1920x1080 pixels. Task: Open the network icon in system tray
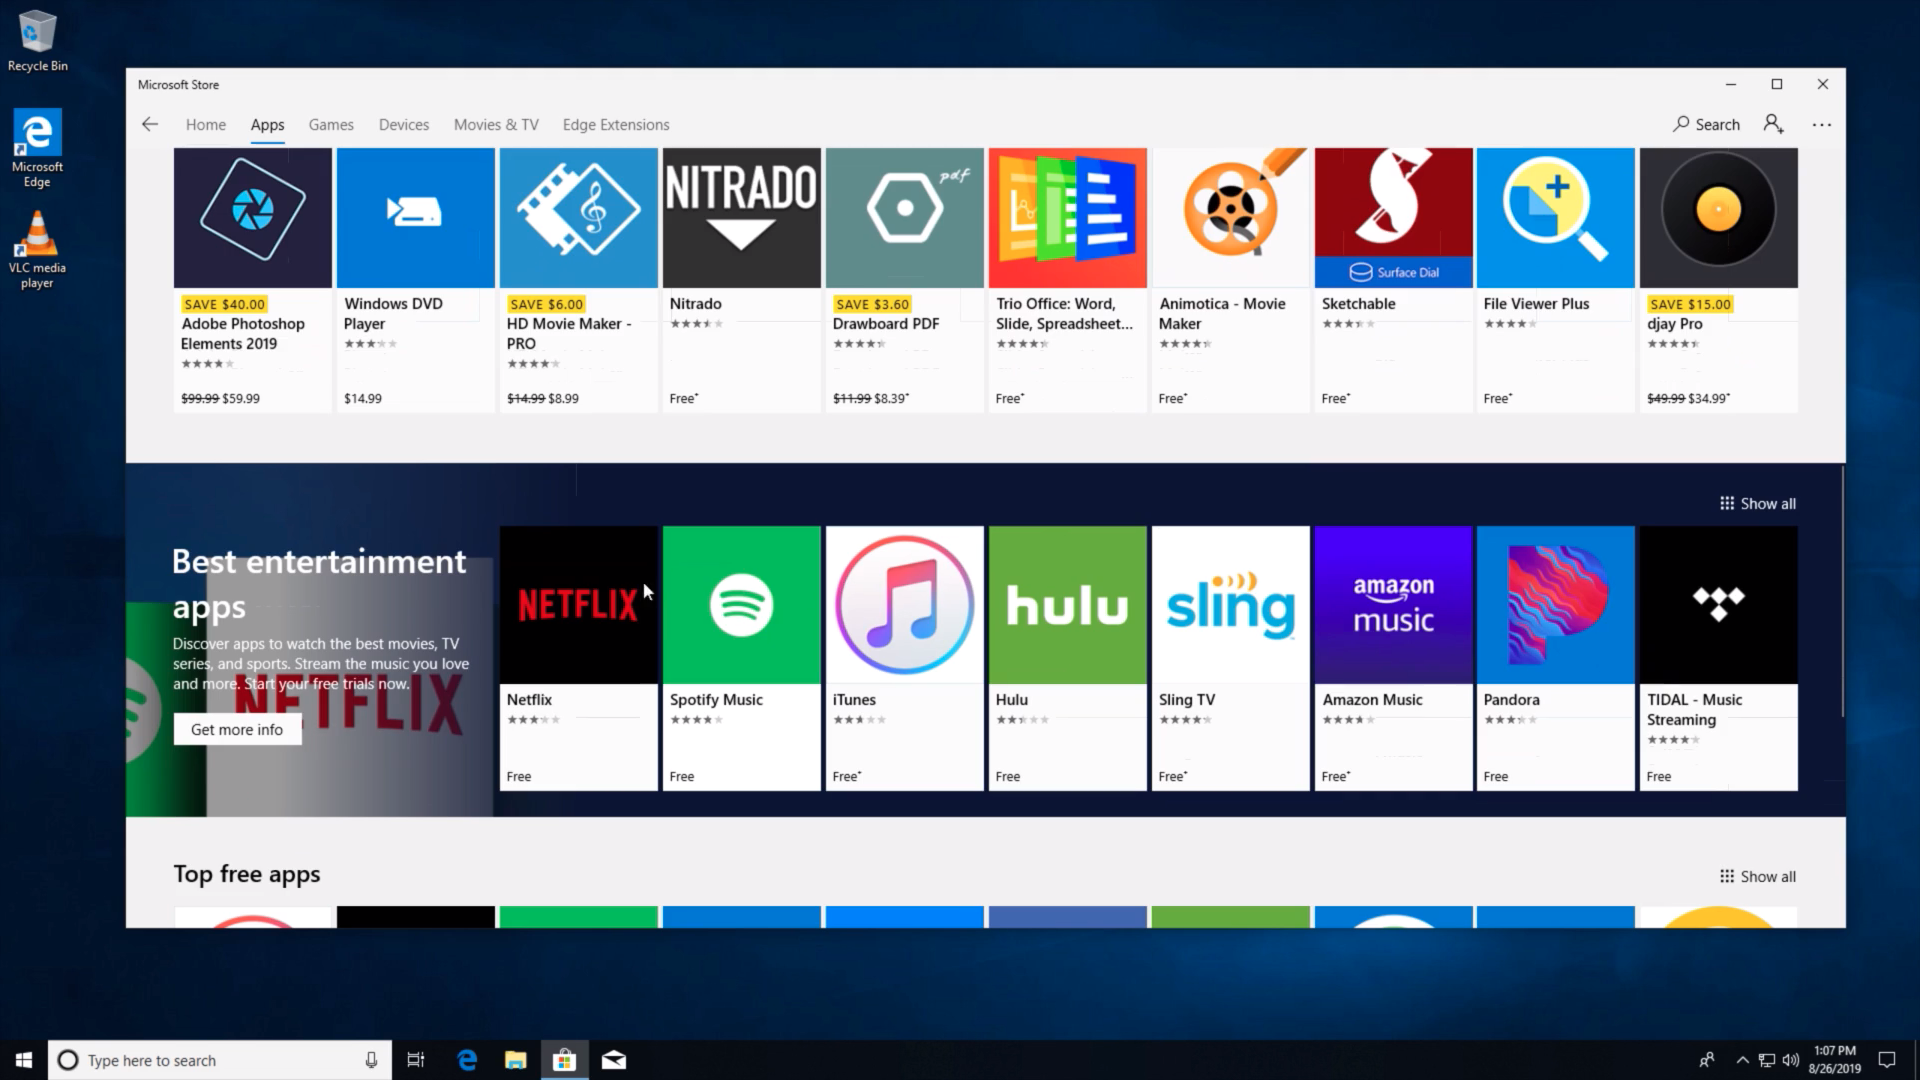1767,1060
